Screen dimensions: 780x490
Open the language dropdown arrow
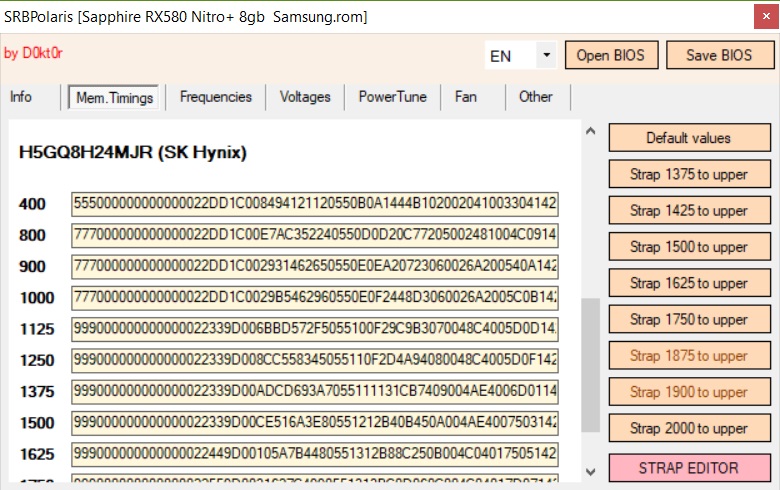click(546, 55)
